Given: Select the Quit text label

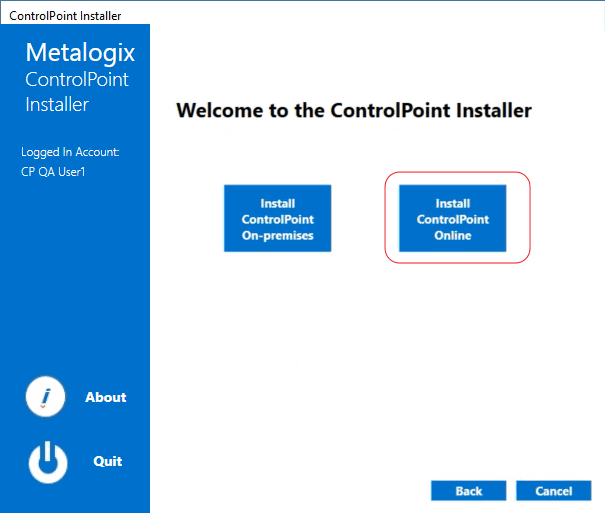Looking at the screenshot, I should (x=108, y=461).
